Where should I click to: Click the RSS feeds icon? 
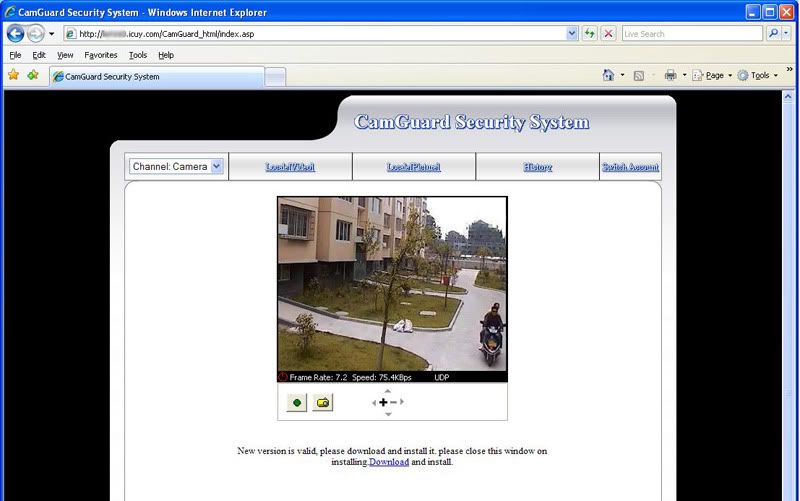coord(639,76)
